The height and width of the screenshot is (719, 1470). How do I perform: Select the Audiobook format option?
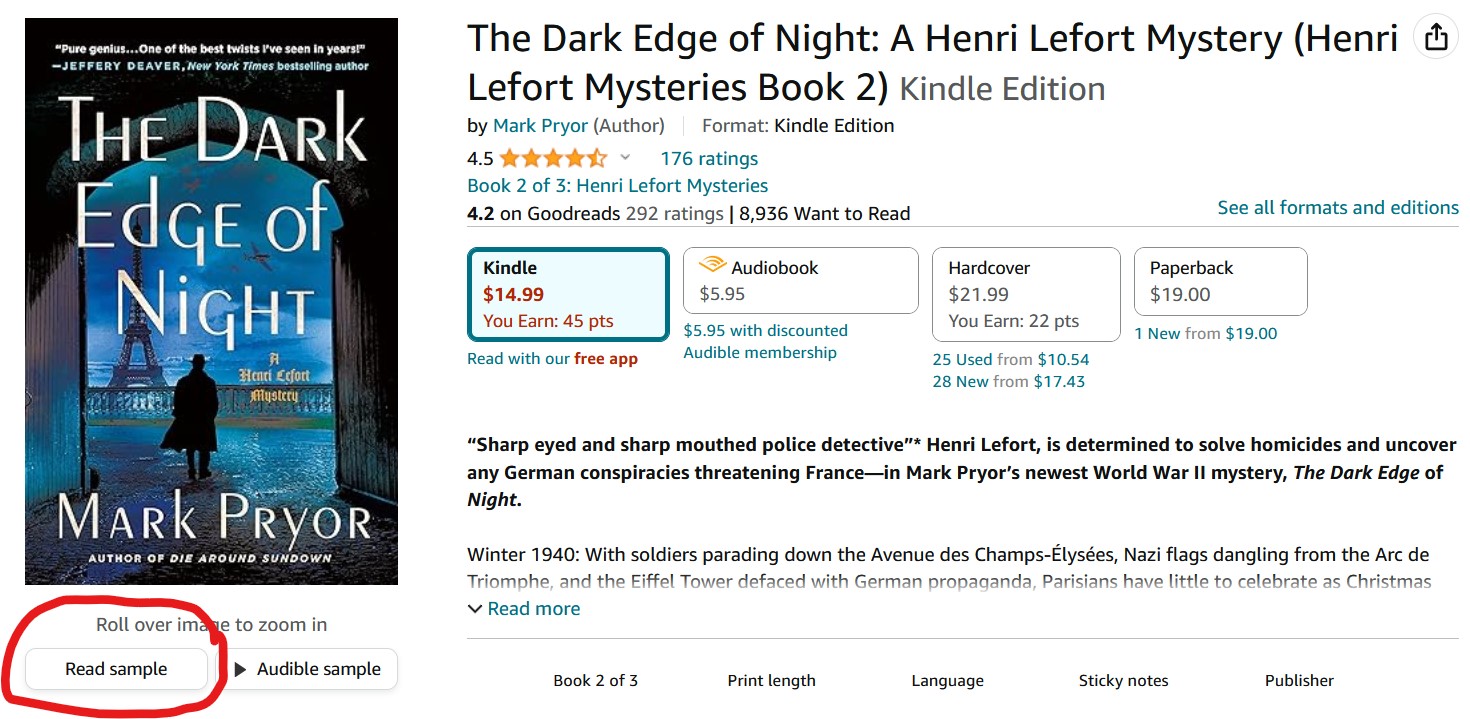click(800, 281)
